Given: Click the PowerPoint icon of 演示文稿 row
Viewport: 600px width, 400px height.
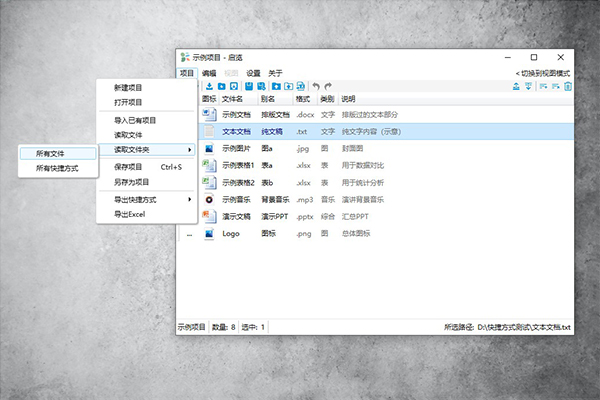Looking at the screenshot, I should 209,216.
